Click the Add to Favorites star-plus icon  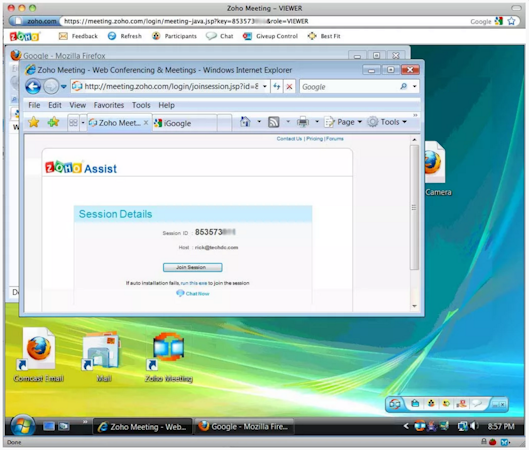[x=53, y=122]
